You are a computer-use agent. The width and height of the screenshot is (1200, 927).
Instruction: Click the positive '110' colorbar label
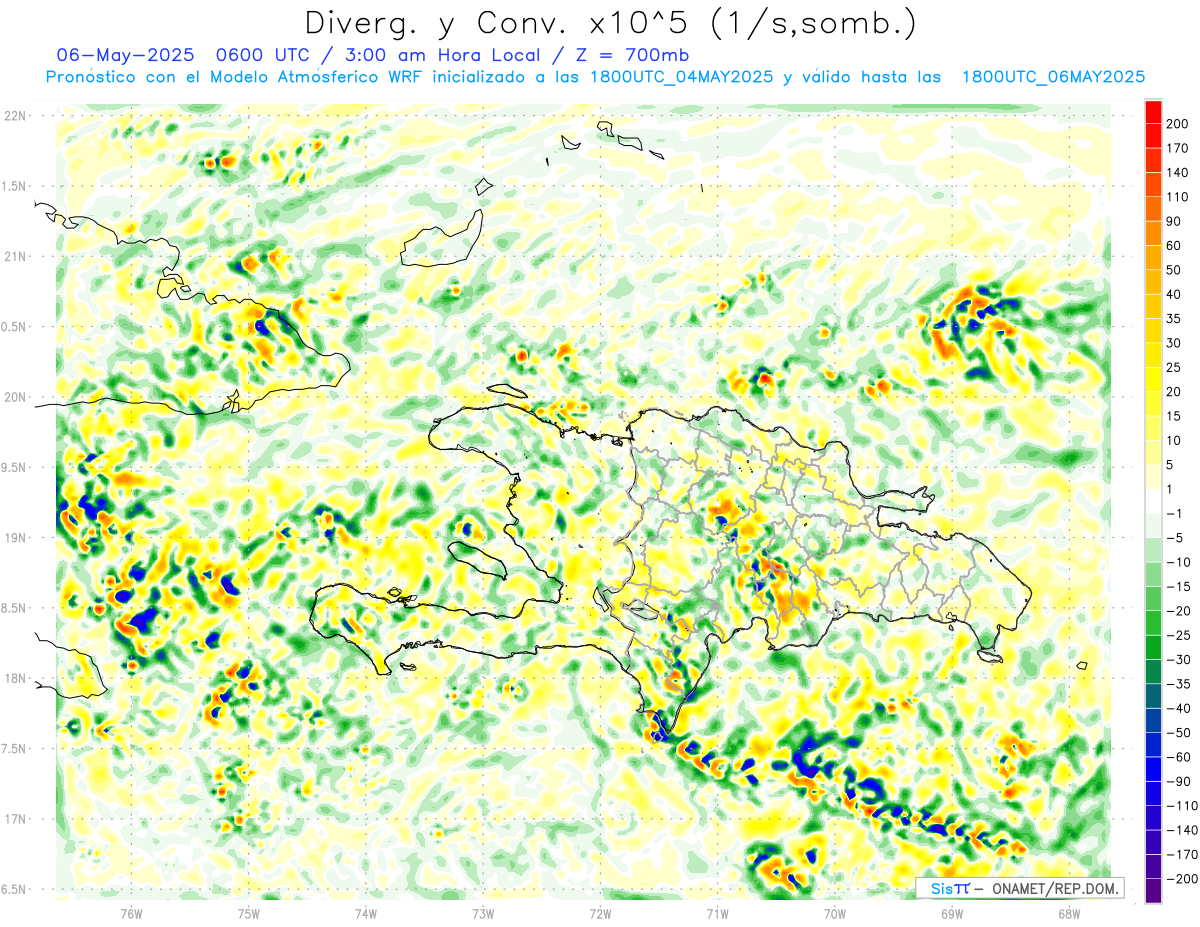click(1178, 197)
